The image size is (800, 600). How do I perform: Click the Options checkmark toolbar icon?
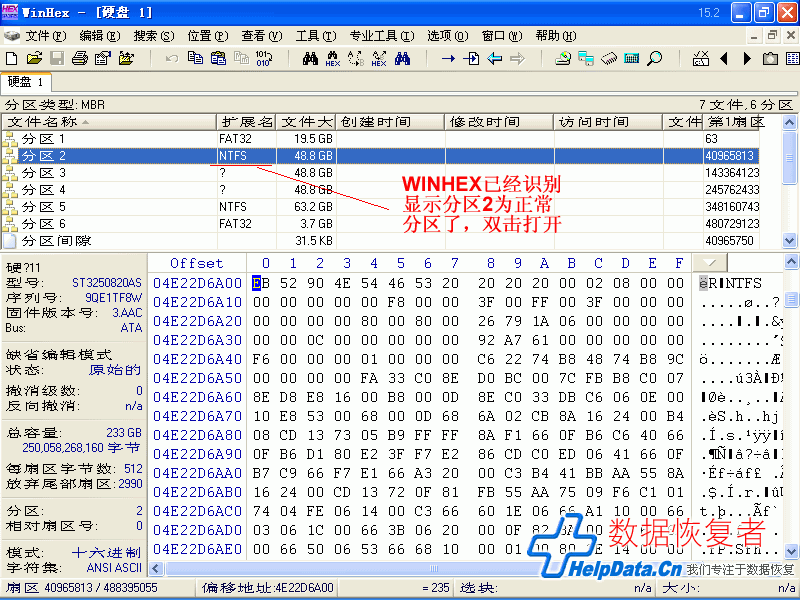coord(701,58)
